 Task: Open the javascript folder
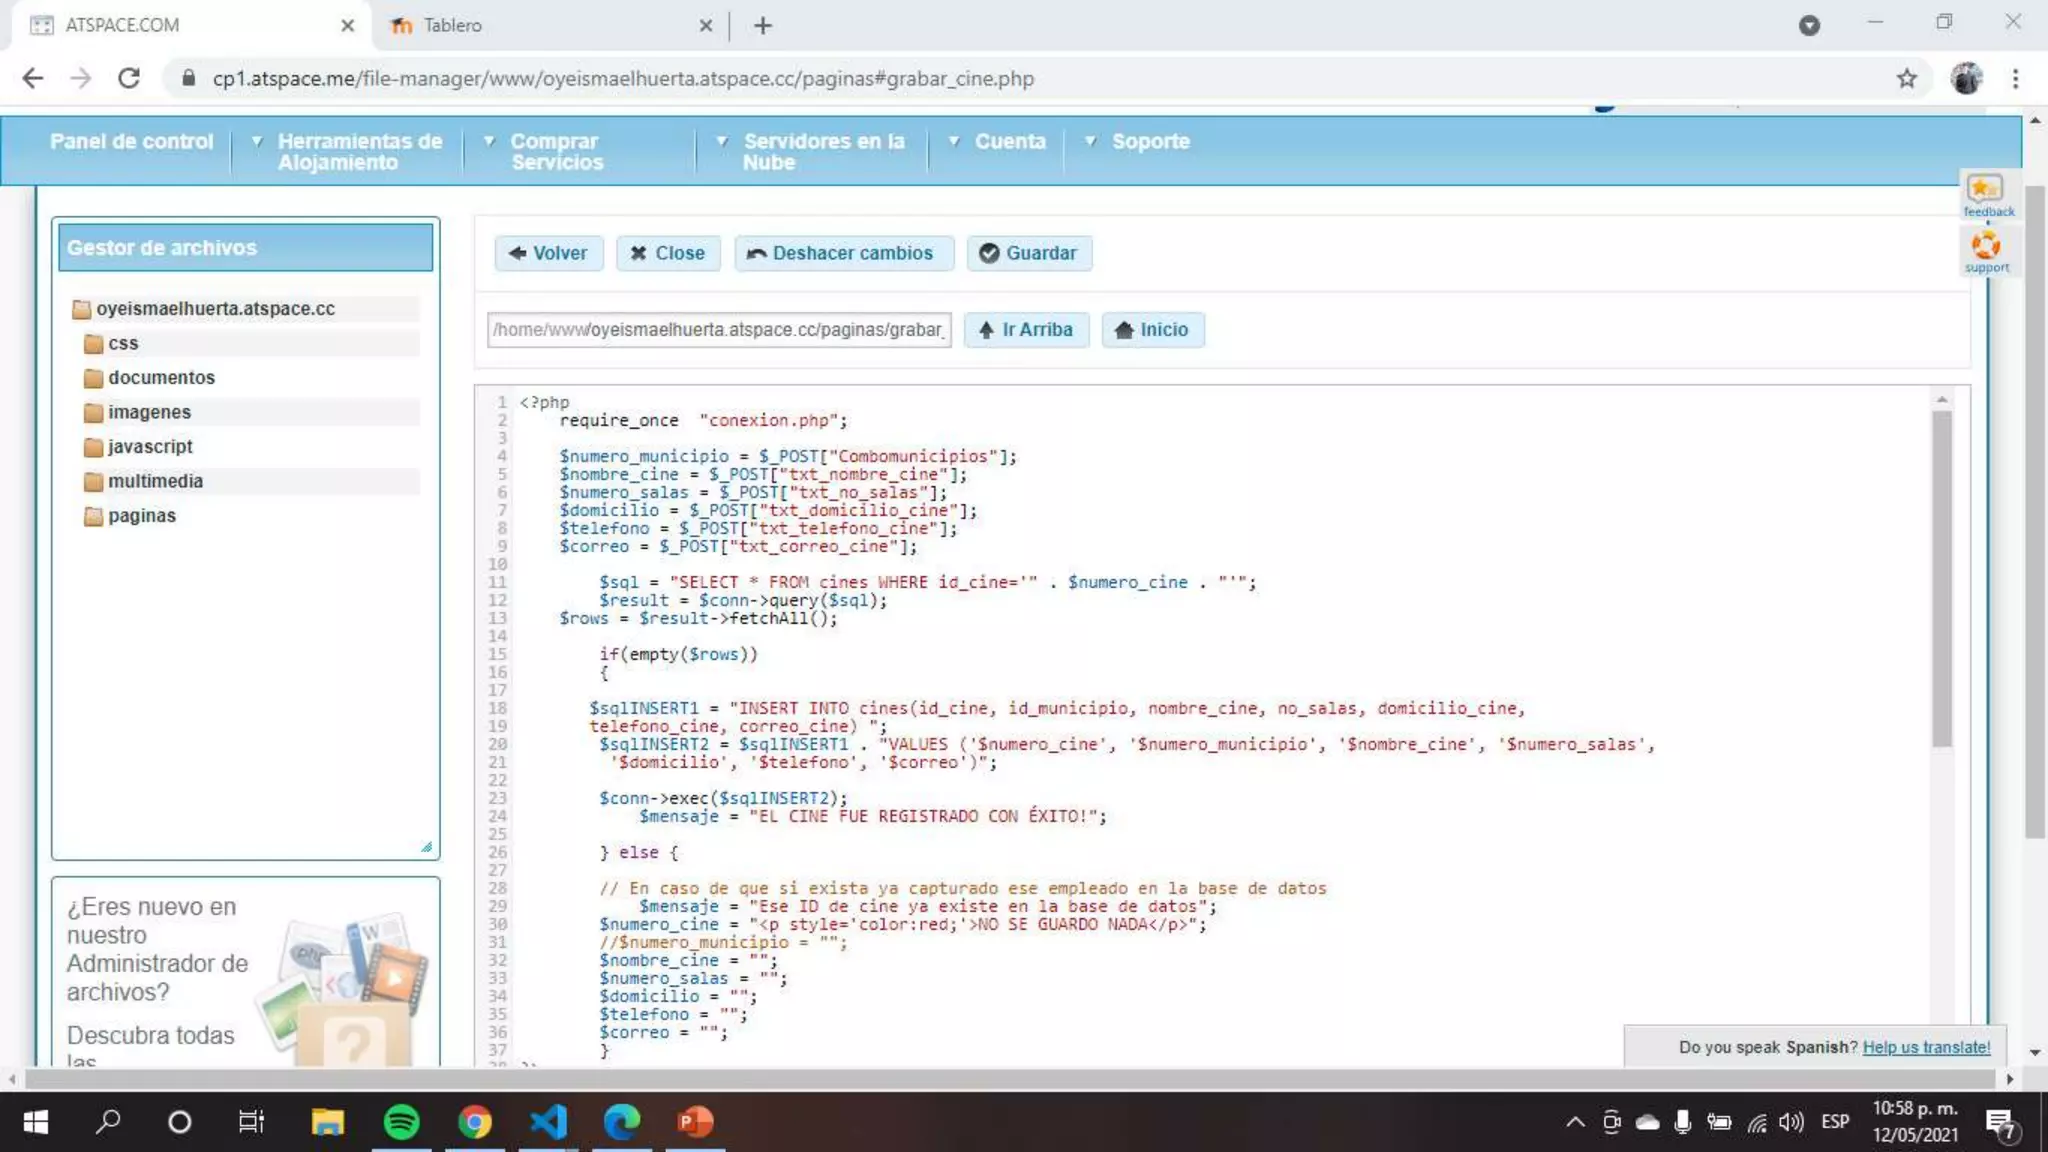click(x=150, y=447)
